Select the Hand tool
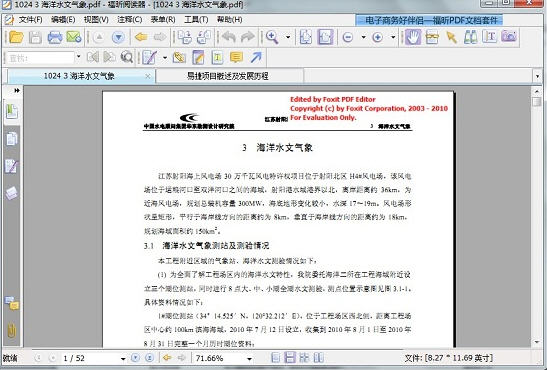Viewport: 547px width, 370px height. 413,37
